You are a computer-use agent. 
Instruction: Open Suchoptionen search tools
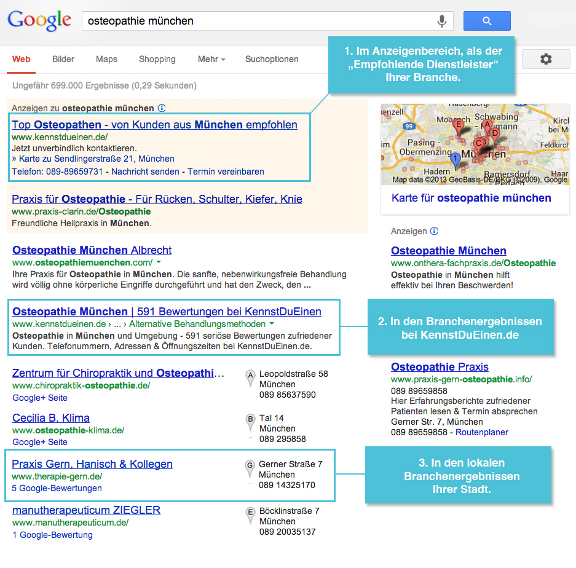click(x=272, y=59)
